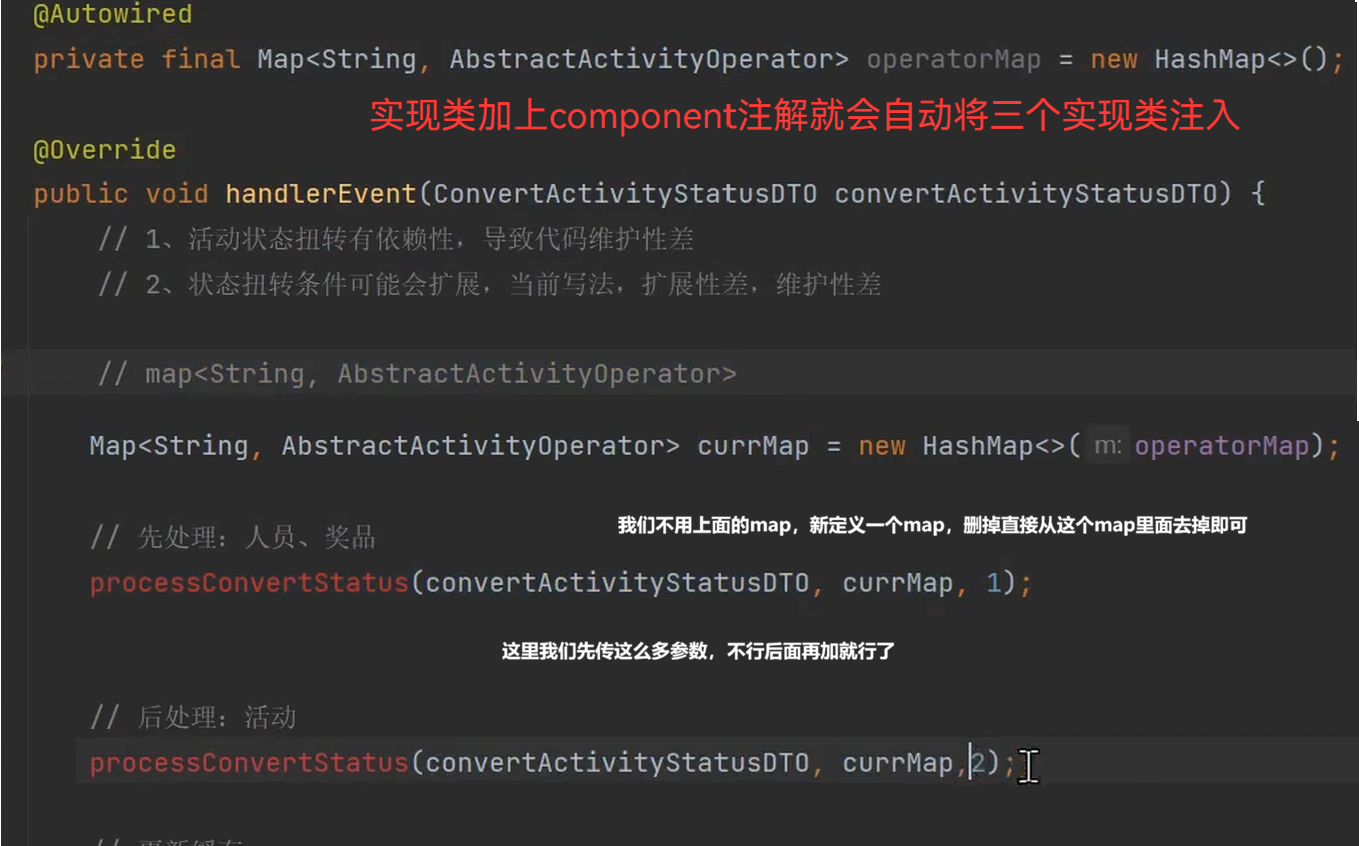
Task: Click comment "// map<String, AbstractActivityOperator>"
Action: pos(417,374)
